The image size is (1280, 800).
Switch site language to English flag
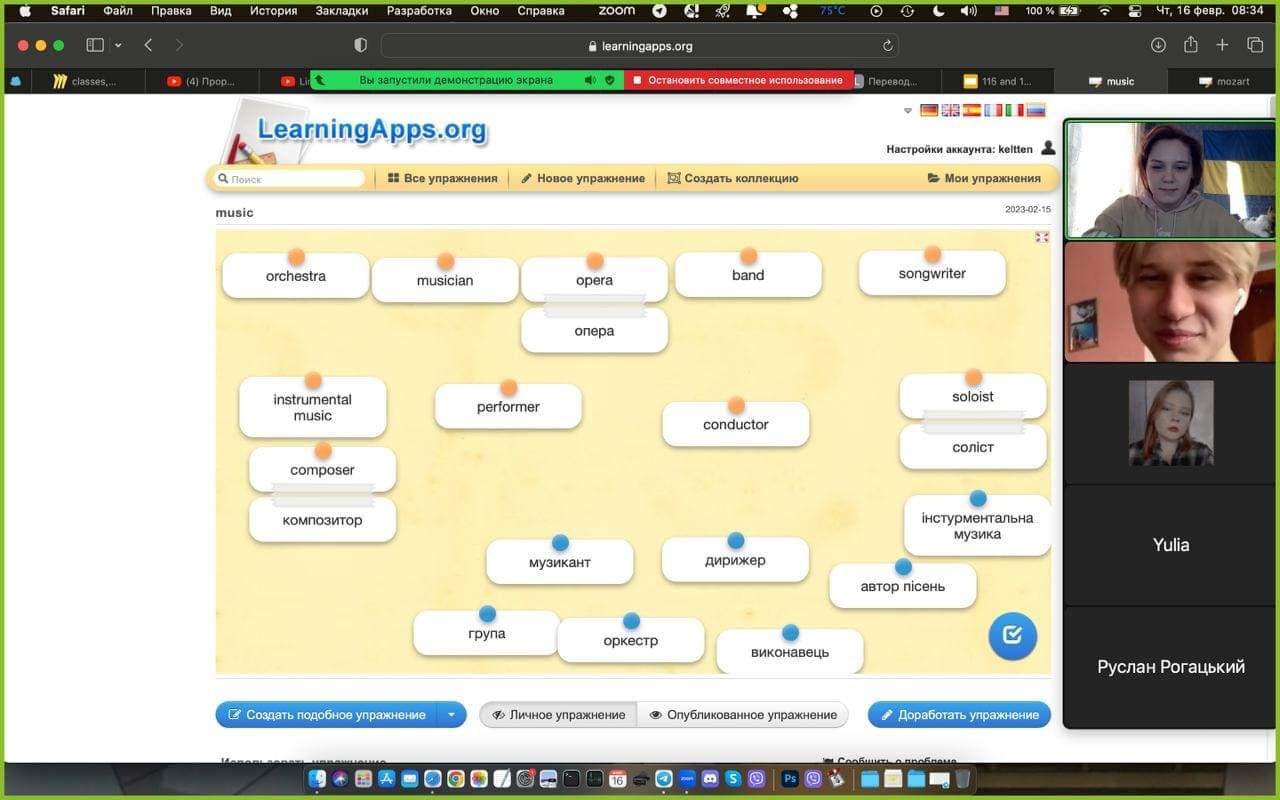pyautogui.click(x=950, y=110)
